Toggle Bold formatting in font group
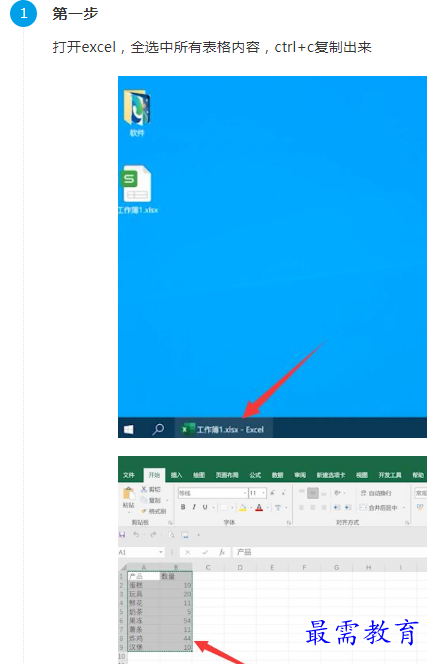The height and width of the screenshot is (664, 427). [183, 507]
